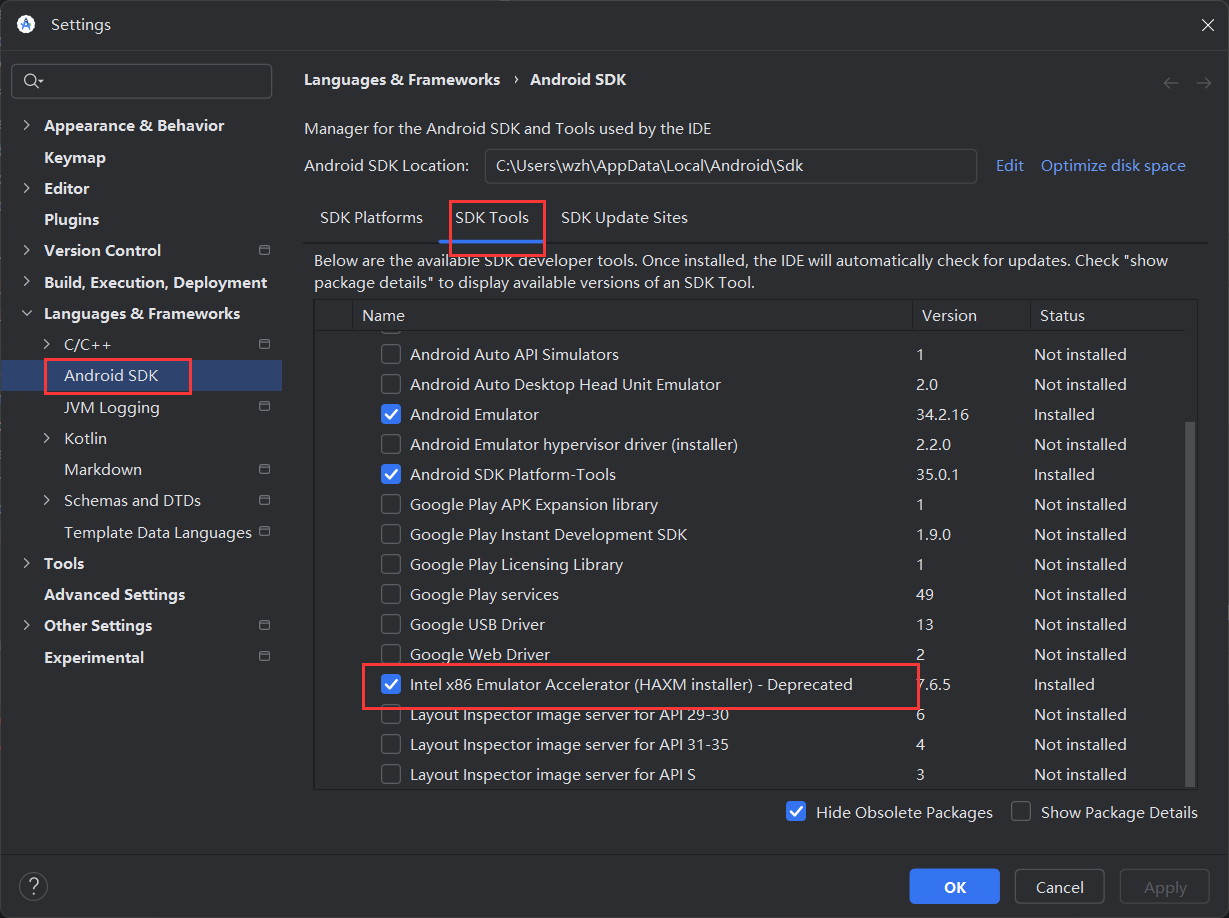Navigate back with the left arrow
Image resolution: width=1229 pixels, height=918 pixels.
1171,83
